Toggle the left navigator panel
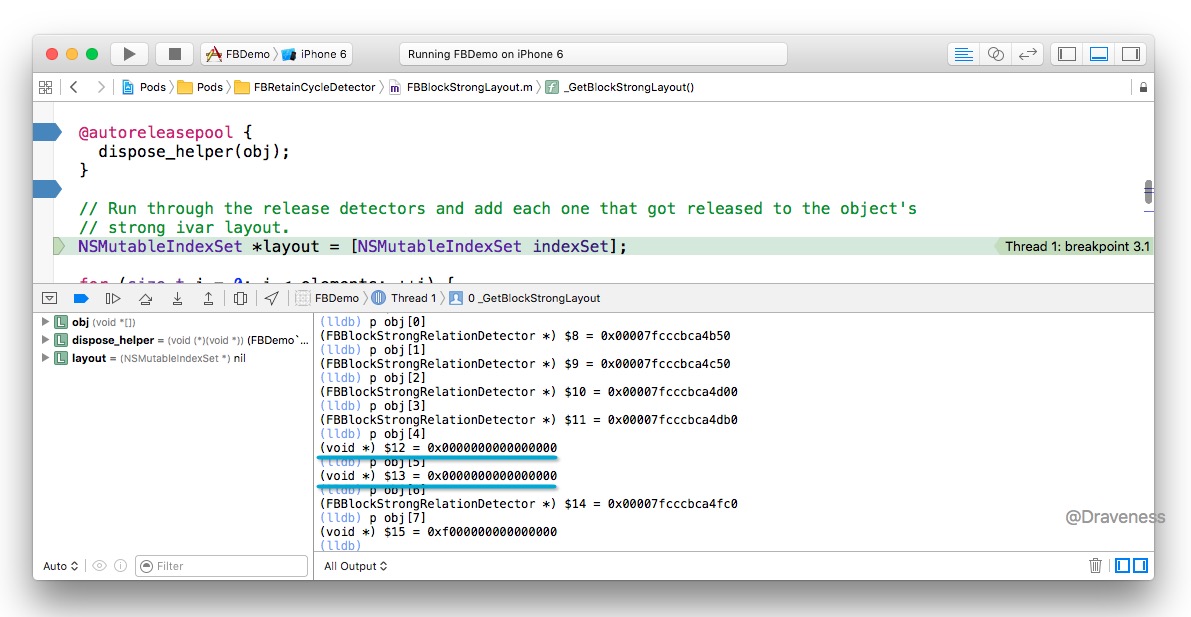1191x617 pixels. pos(1067,54)
